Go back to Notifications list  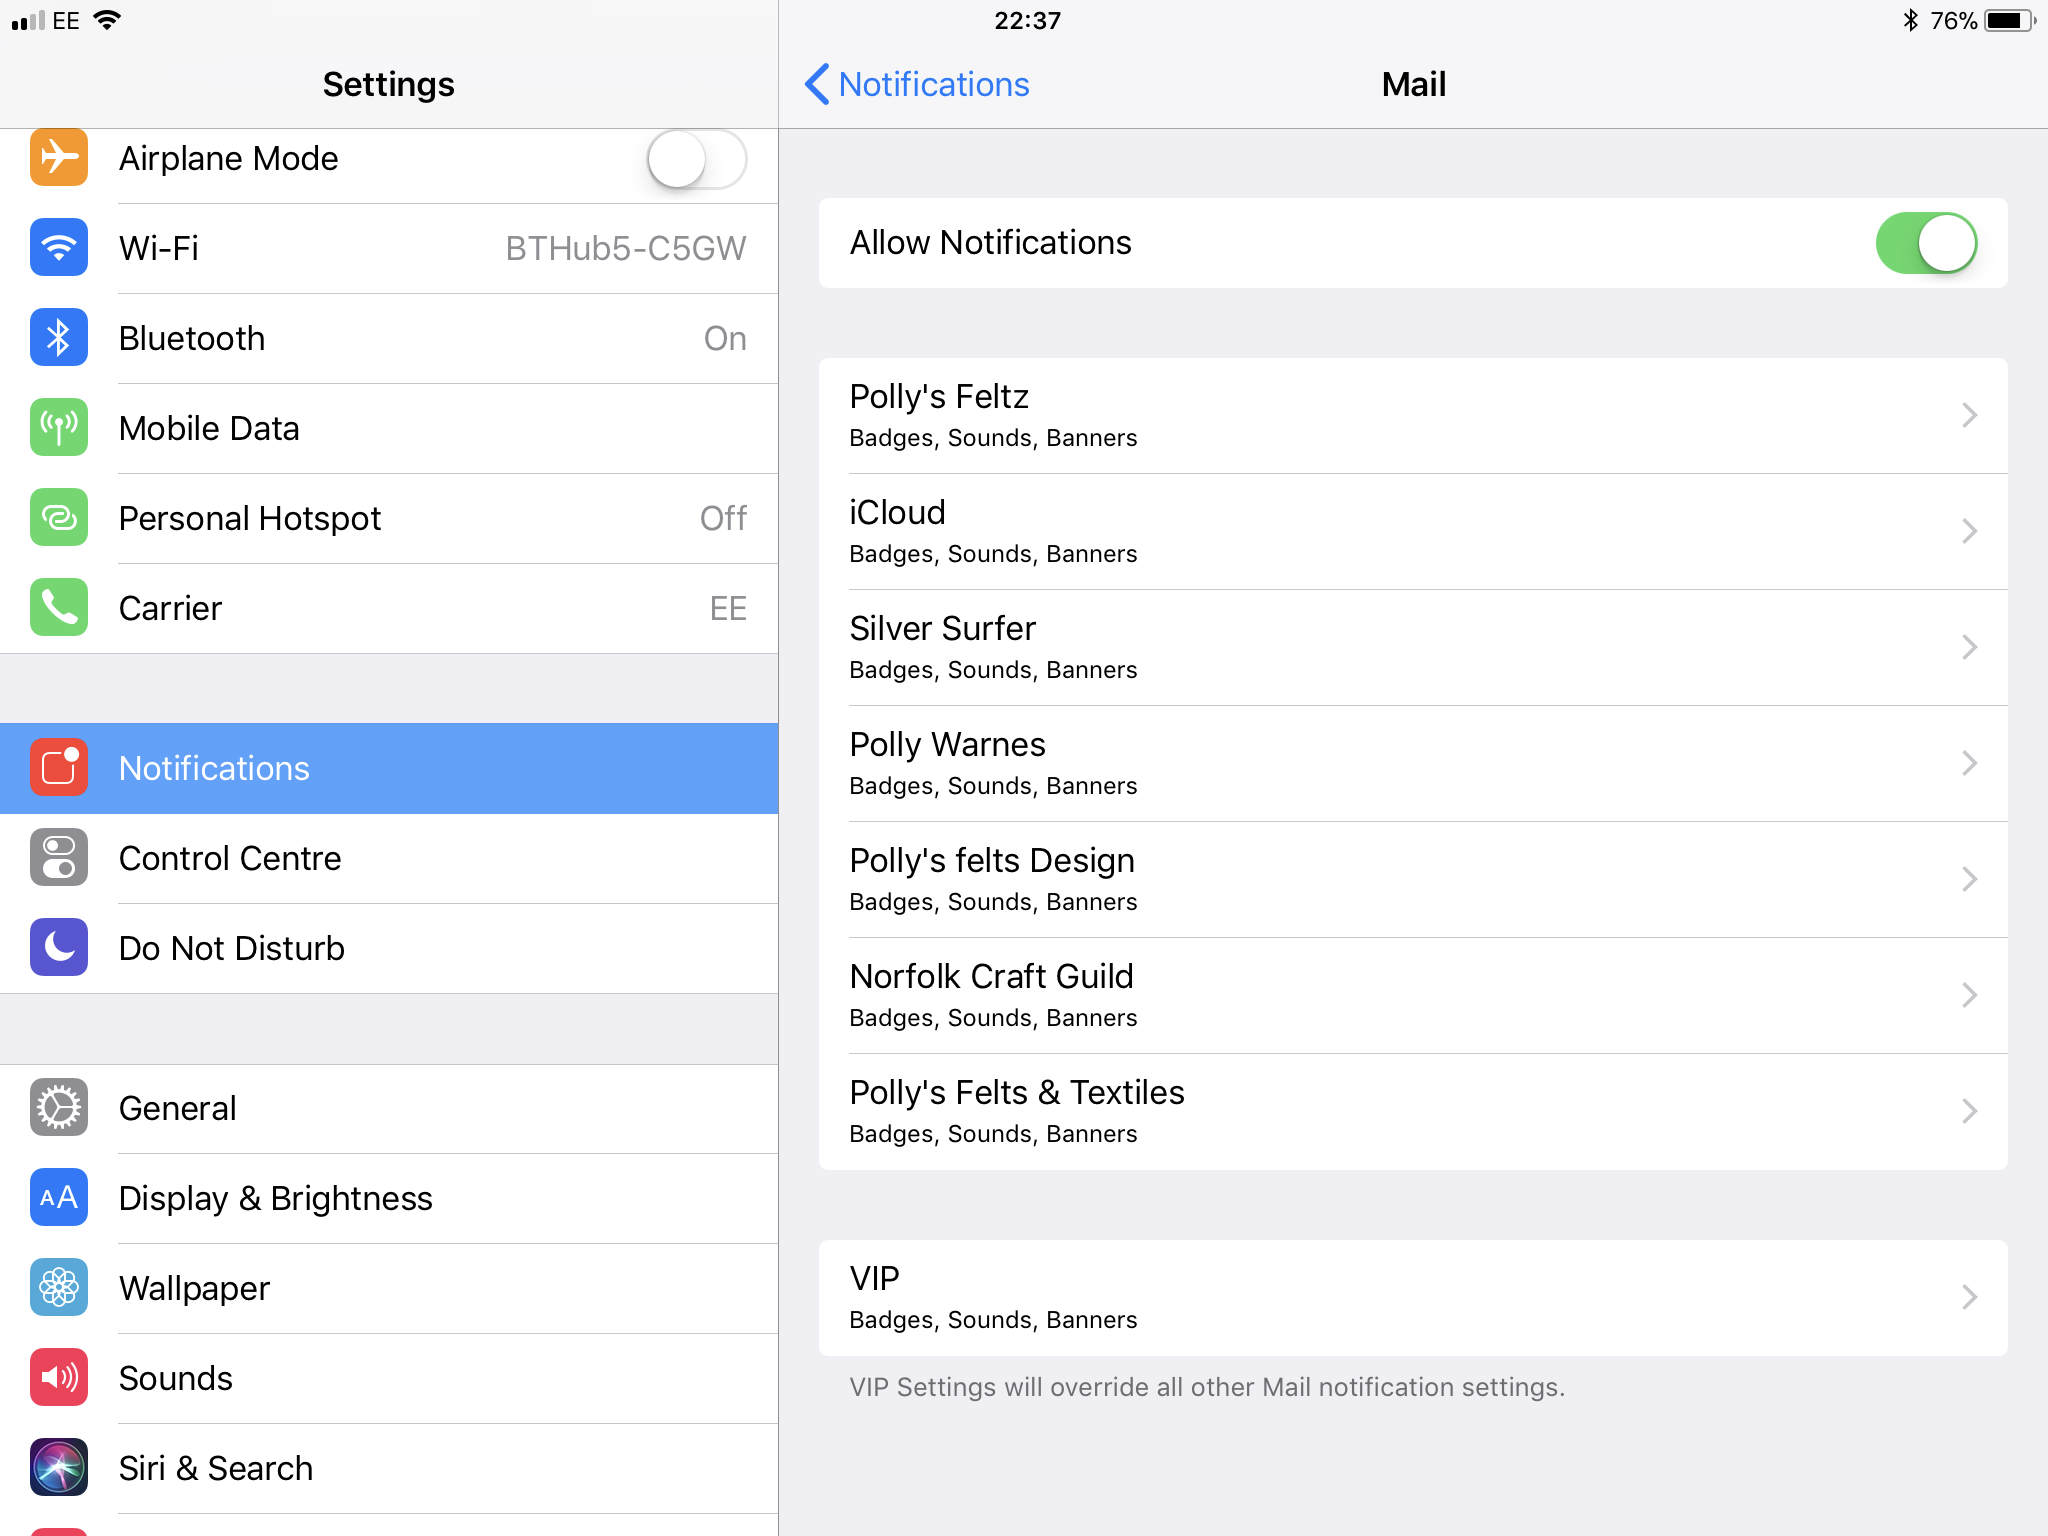(917, 84)
